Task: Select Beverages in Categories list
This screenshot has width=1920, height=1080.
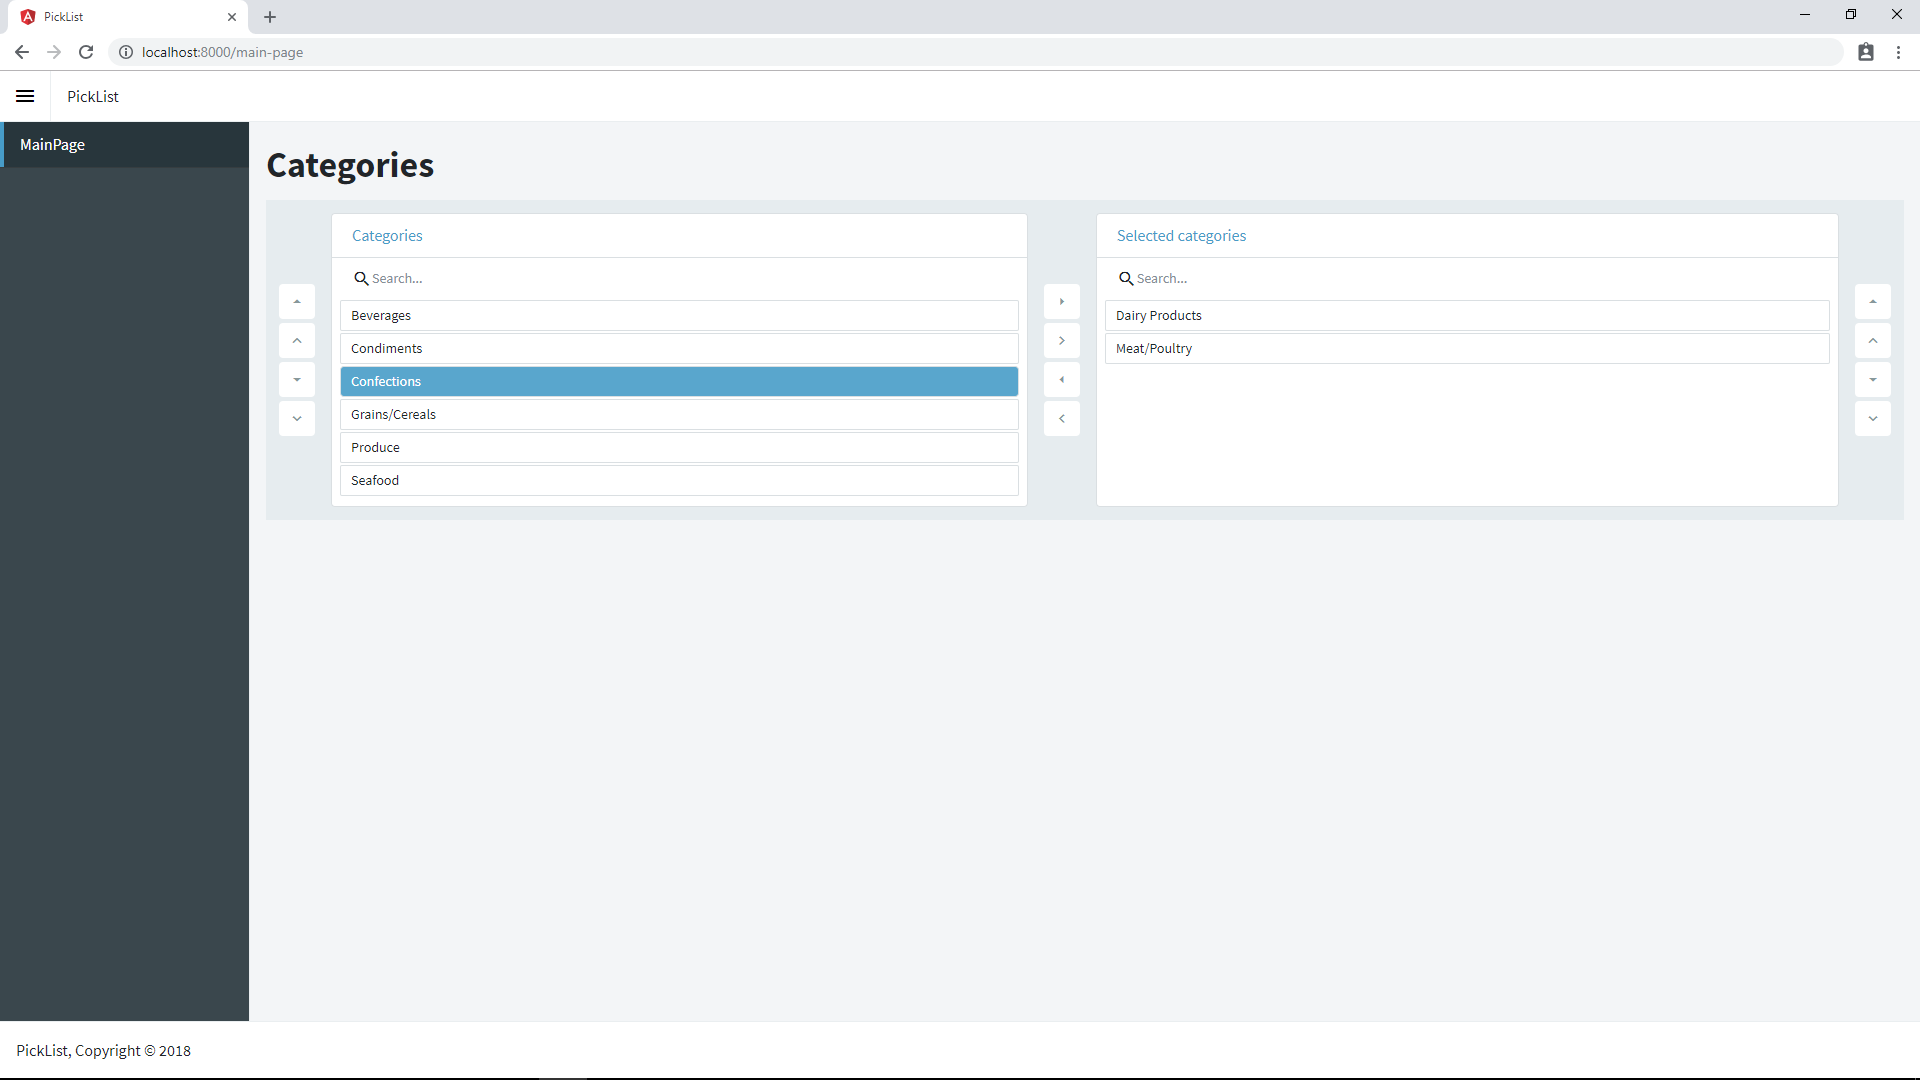Action: coord(679,316)
